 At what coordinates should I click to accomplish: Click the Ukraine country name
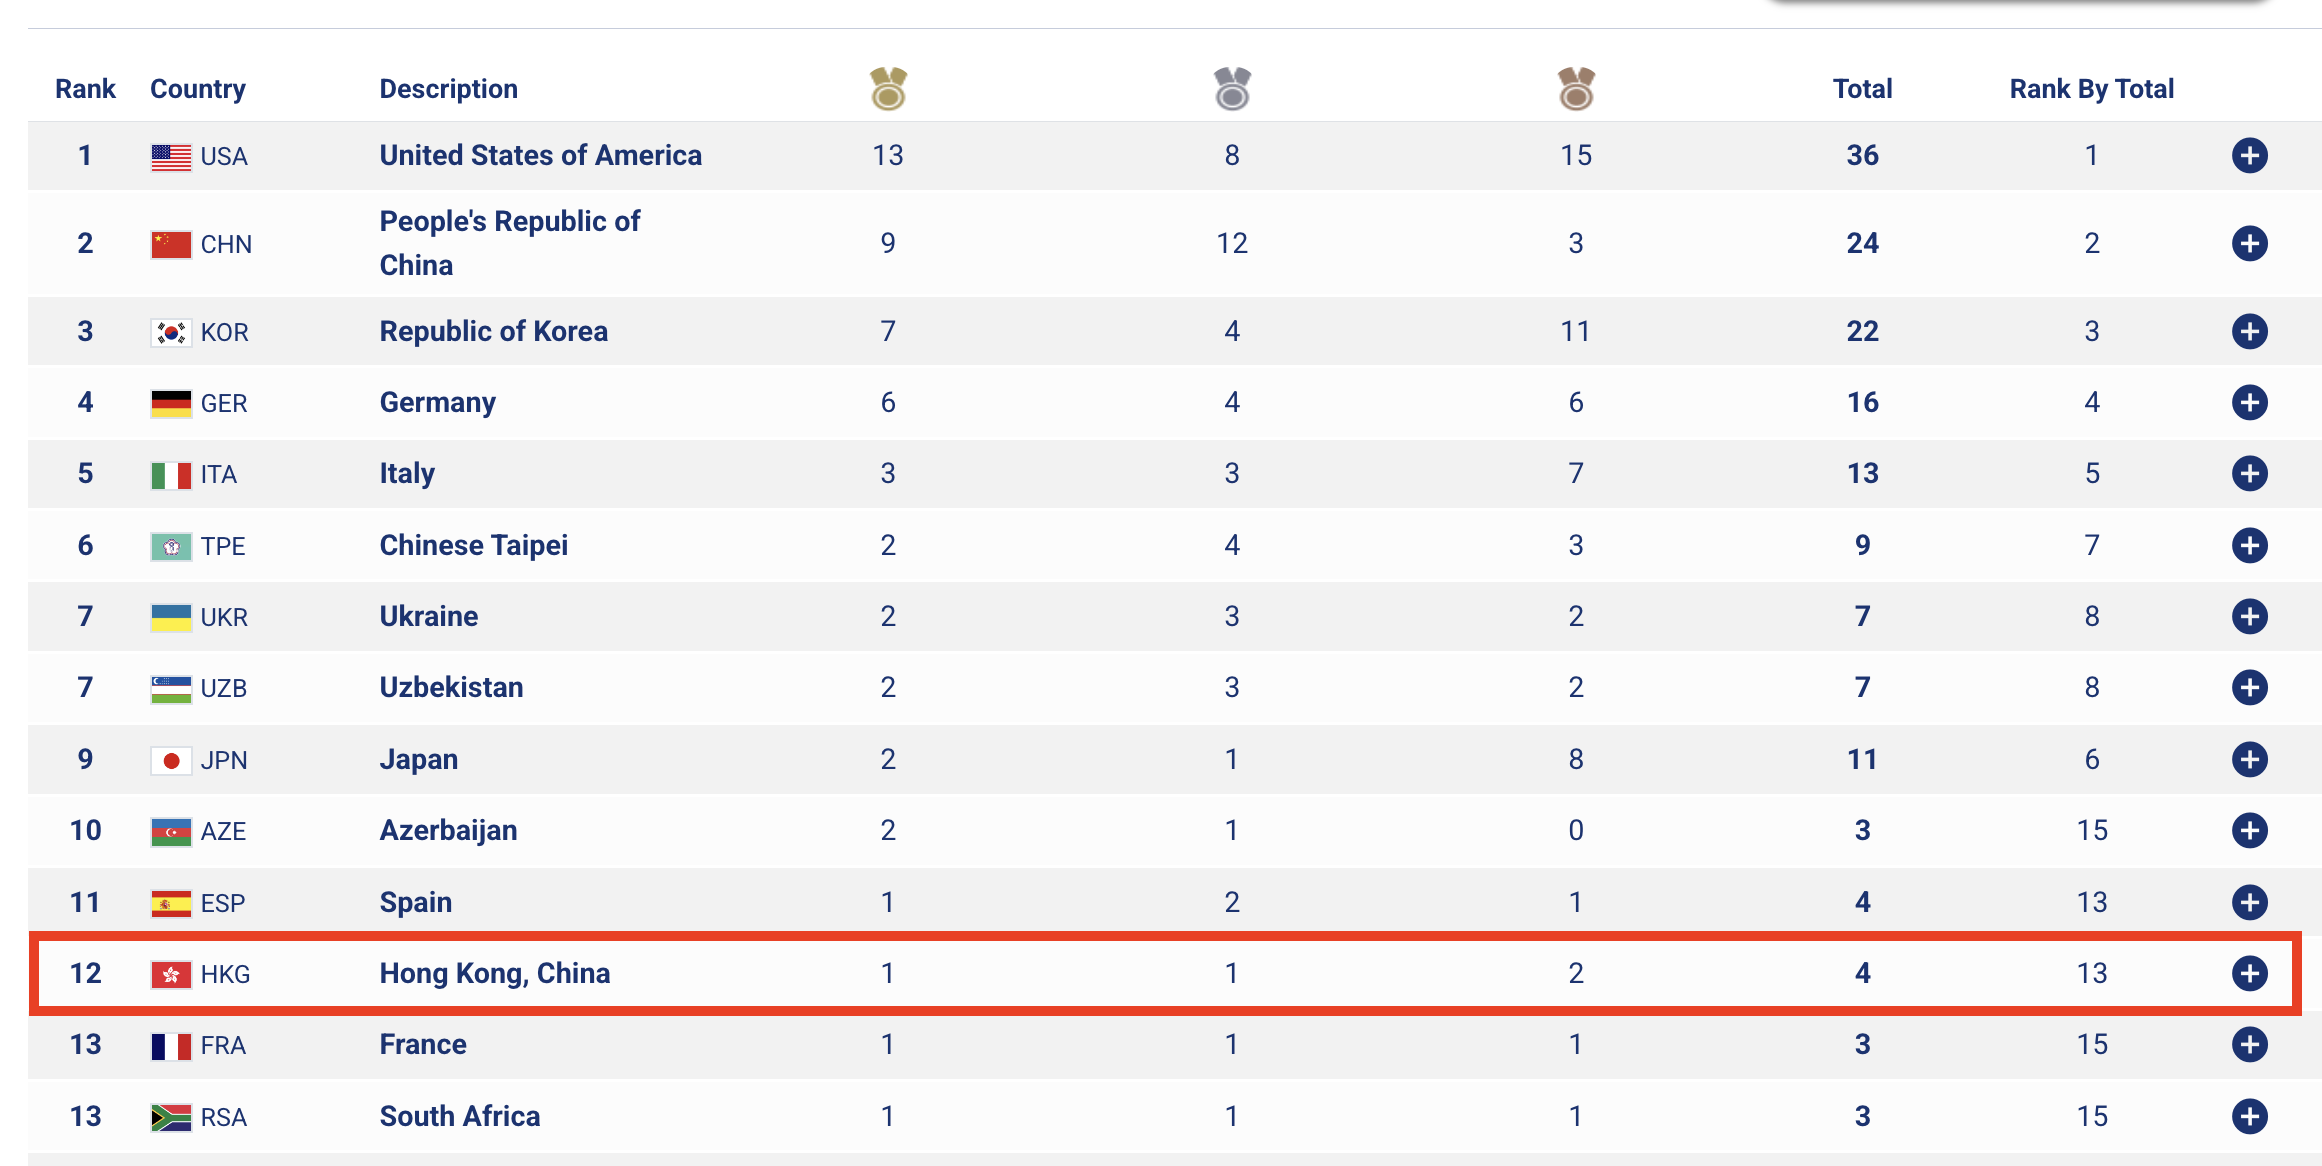pyautogui.click(x=428, y=617)
